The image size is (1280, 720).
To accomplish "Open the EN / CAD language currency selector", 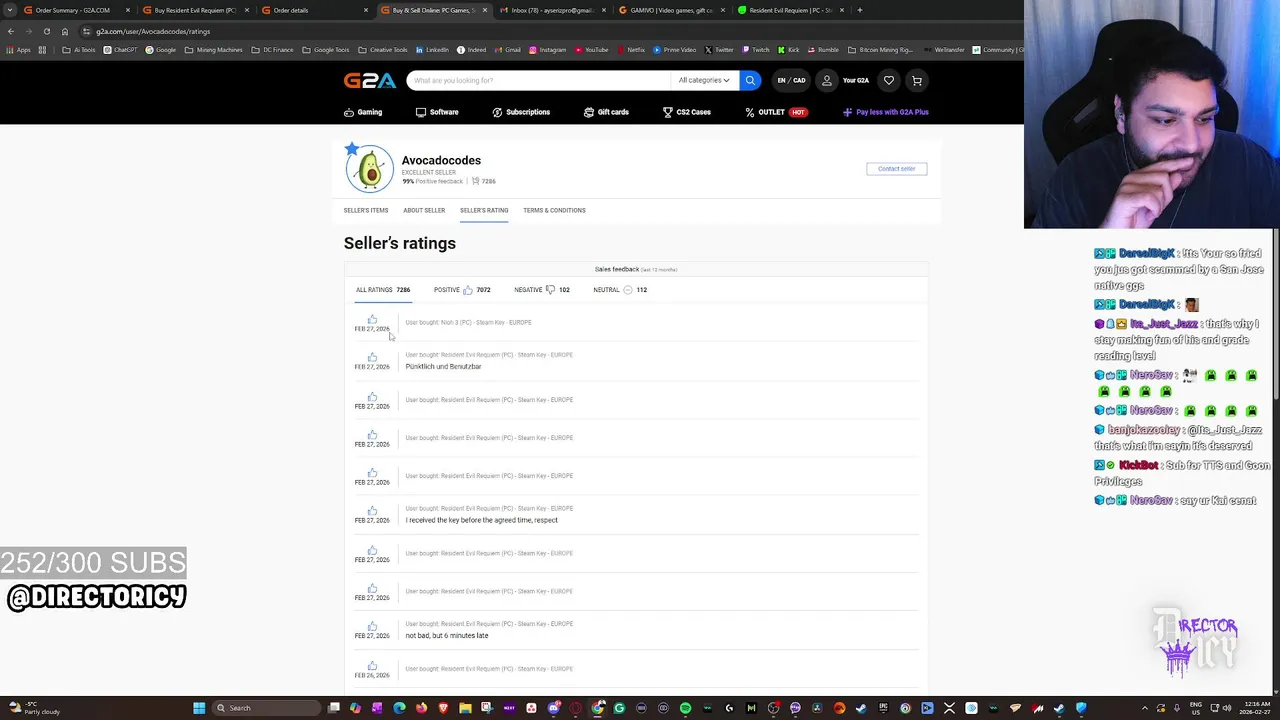I will tap(791, 80).
